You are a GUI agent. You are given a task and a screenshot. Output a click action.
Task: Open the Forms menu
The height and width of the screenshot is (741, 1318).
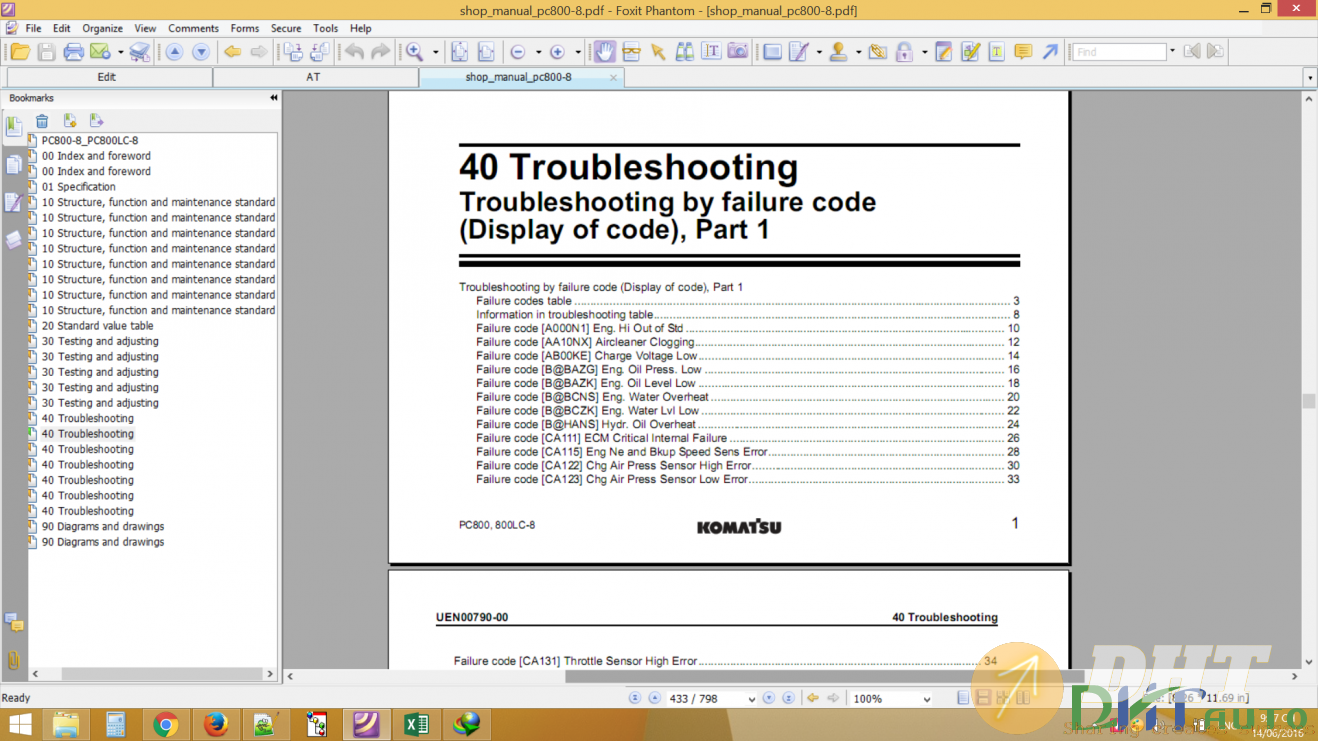[244, 28]
